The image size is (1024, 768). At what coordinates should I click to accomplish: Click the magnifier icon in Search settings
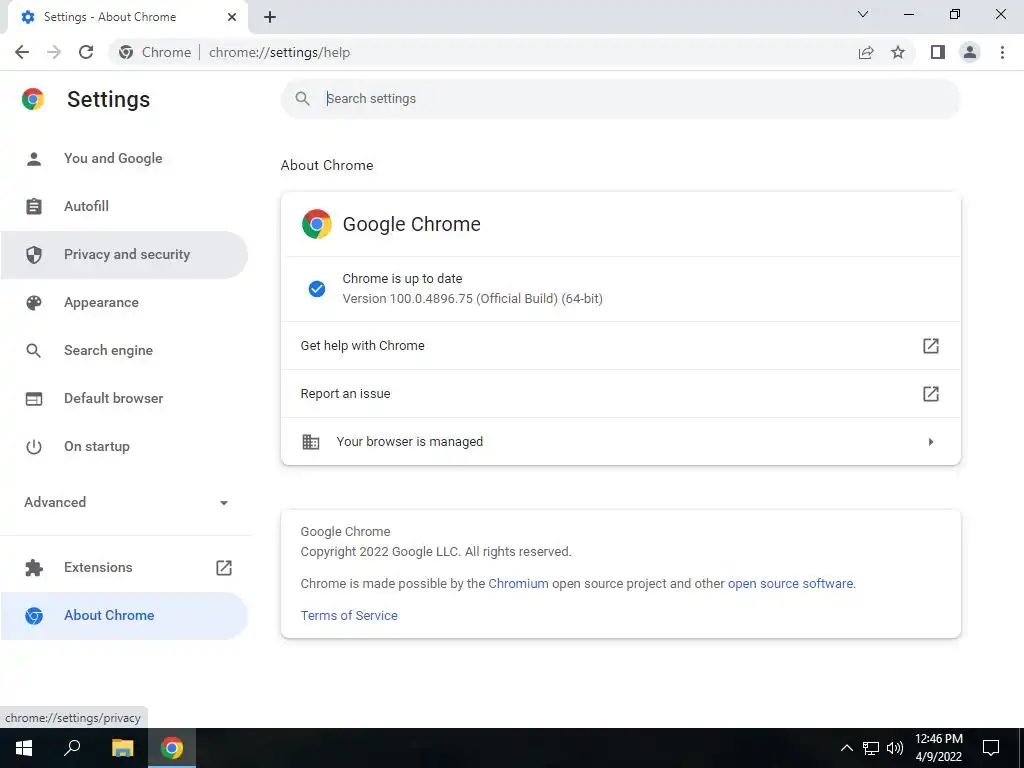[302, 99]
